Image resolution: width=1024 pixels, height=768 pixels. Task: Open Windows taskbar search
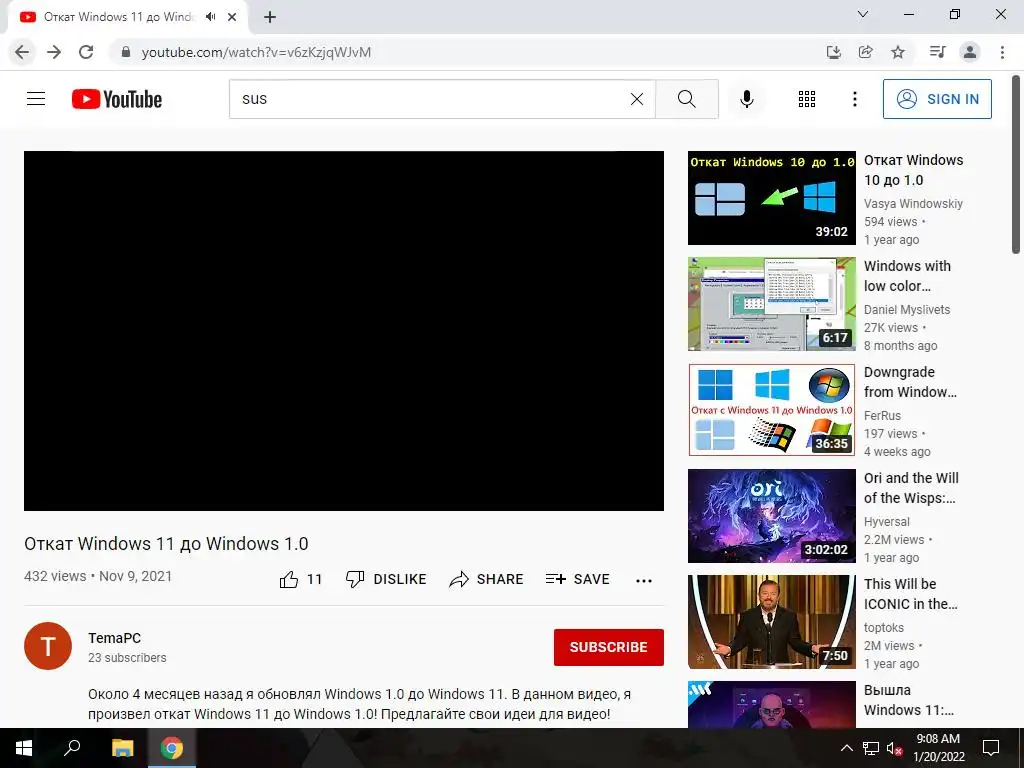tap(71, 748)
